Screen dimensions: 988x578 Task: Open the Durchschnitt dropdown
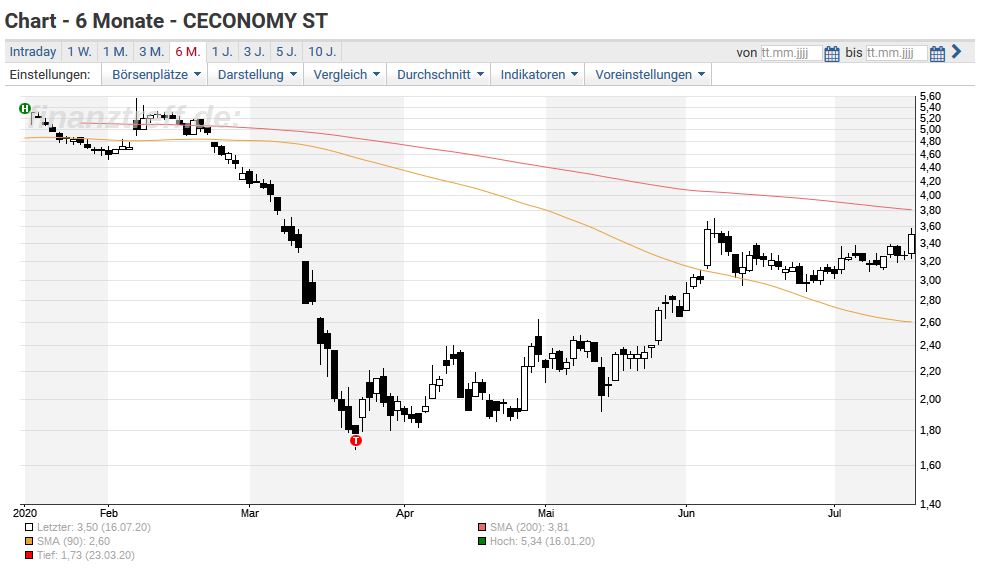coord(440,74)
